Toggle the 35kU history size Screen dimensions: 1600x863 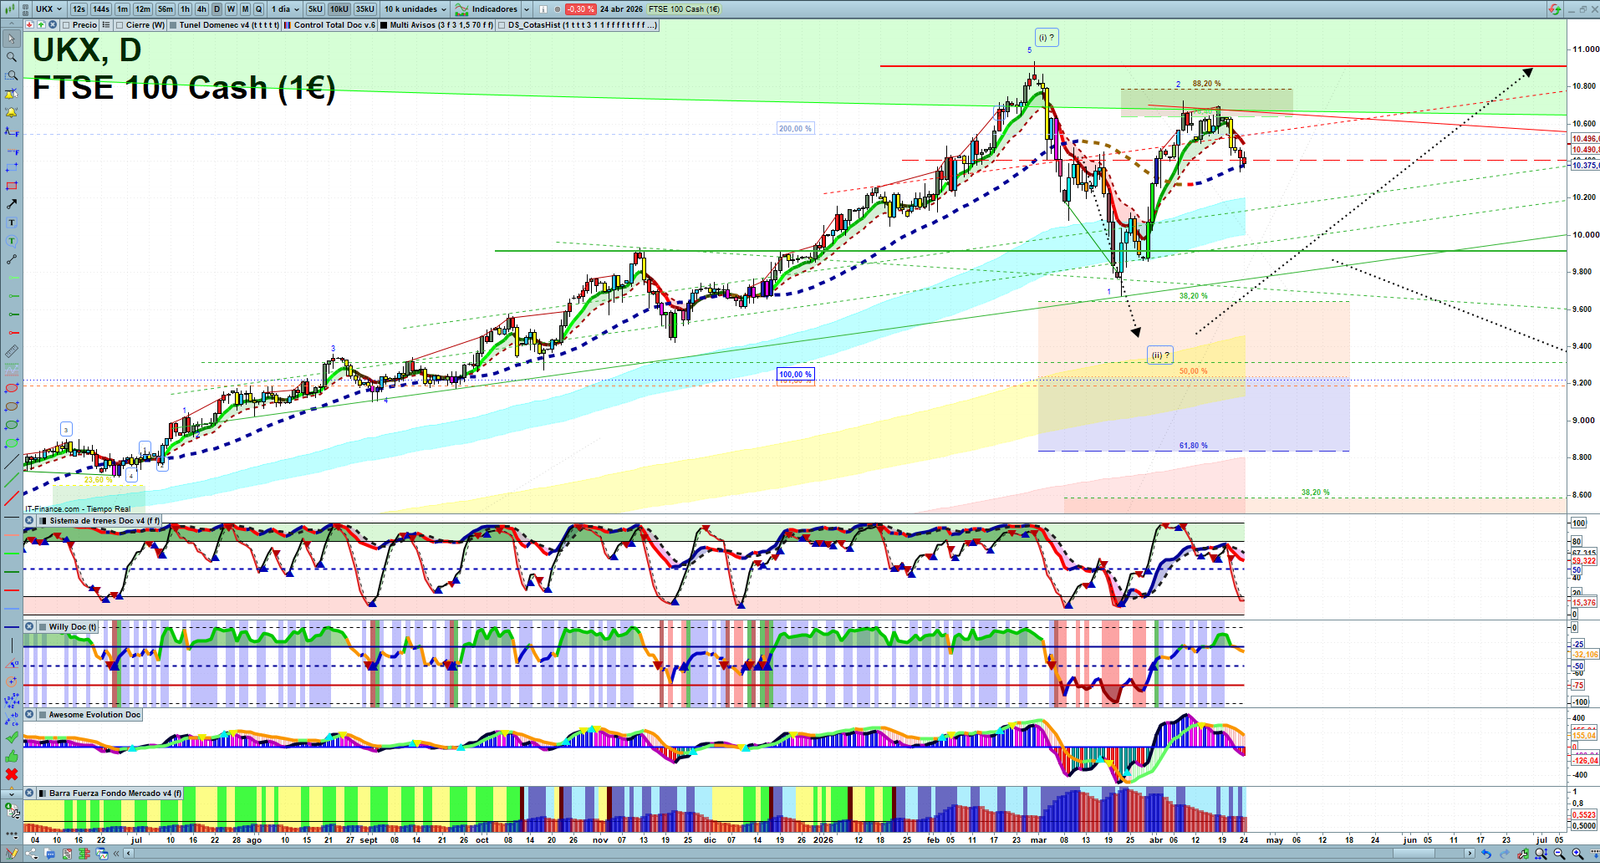(x=365, y=9)
